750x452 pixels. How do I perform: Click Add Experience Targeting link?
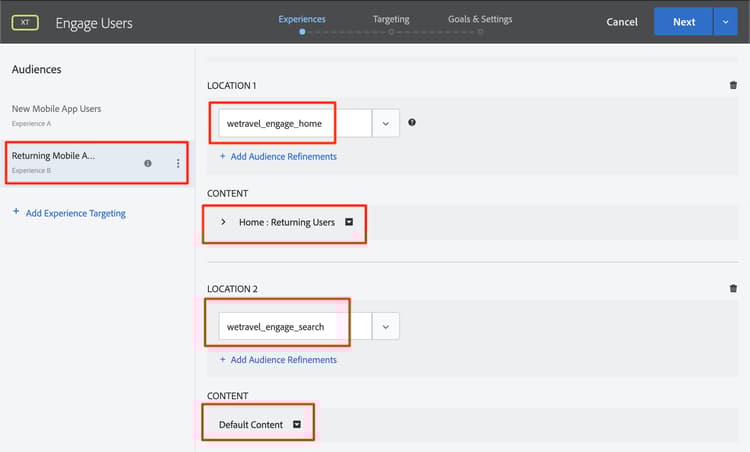76,213
